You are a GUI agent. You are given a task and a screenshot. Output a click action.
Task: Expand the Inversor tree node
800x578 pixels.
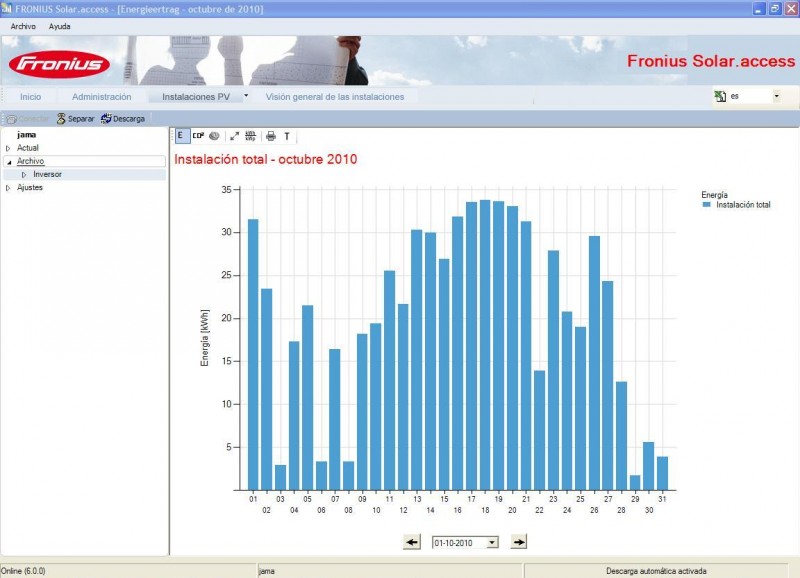(x=24, y=175)
